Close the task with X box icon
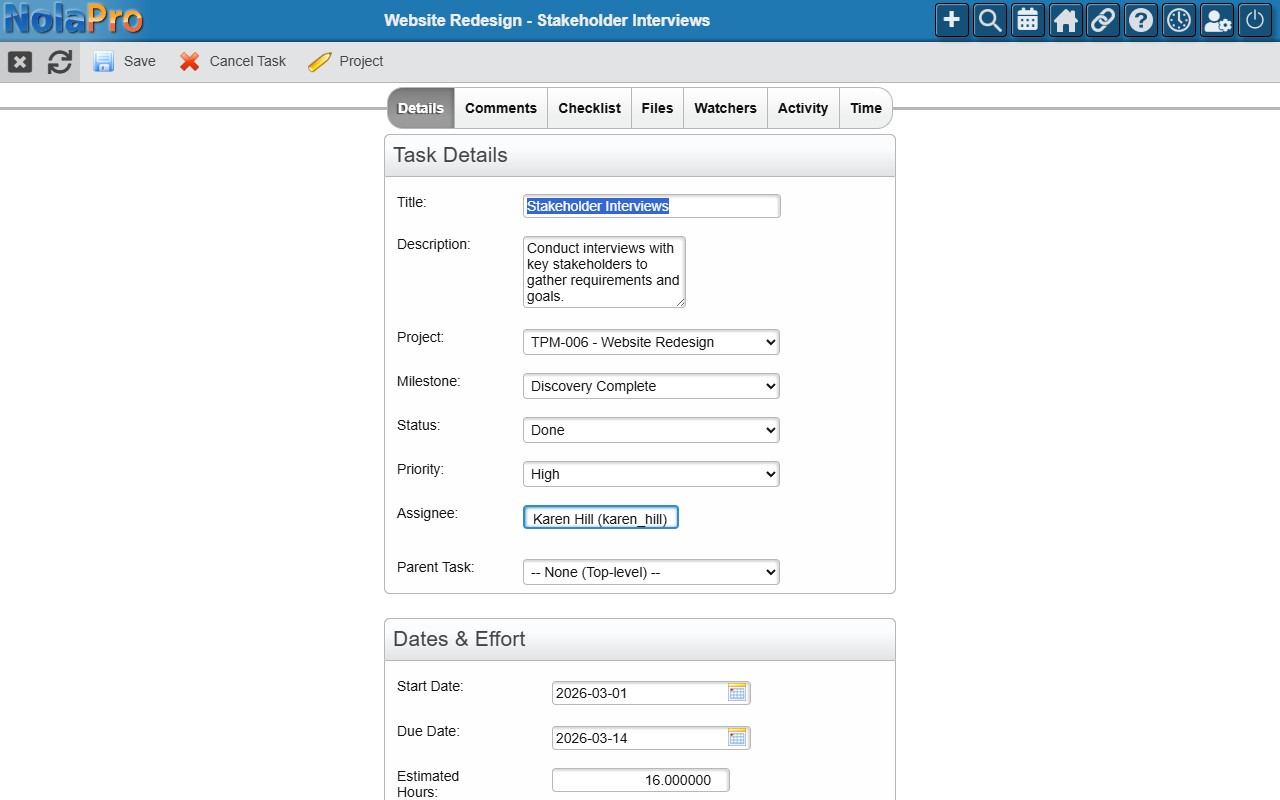 point(20,62)
